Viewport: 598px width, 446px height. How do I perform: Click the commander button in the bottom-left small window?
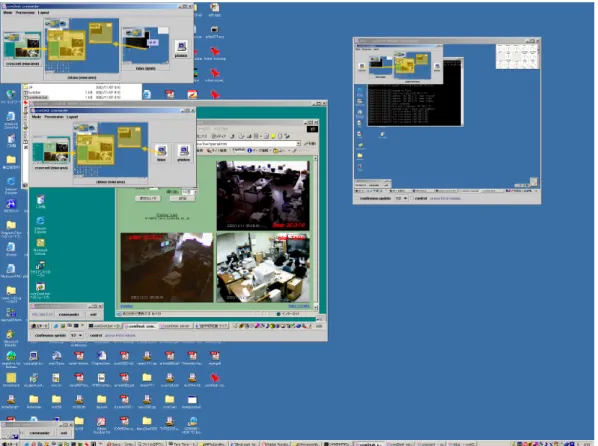coord(39,433)
